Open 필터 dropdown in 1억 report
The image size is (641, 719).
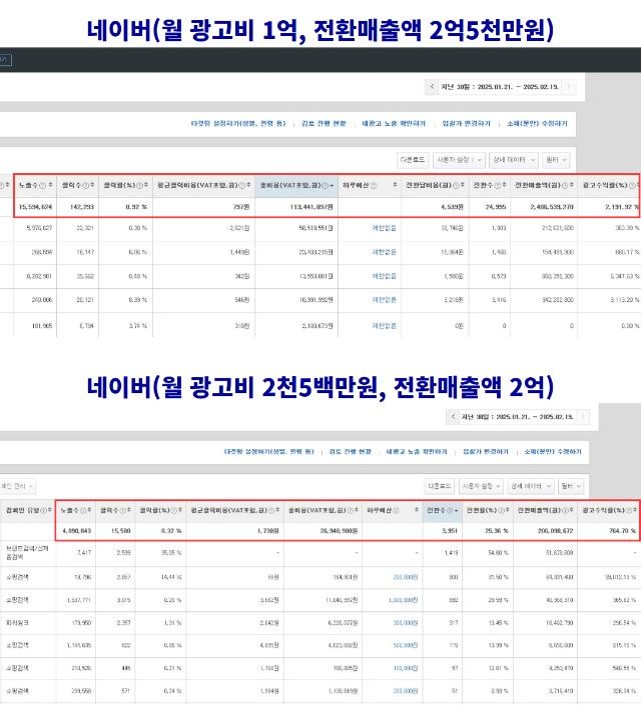(556, 160)
